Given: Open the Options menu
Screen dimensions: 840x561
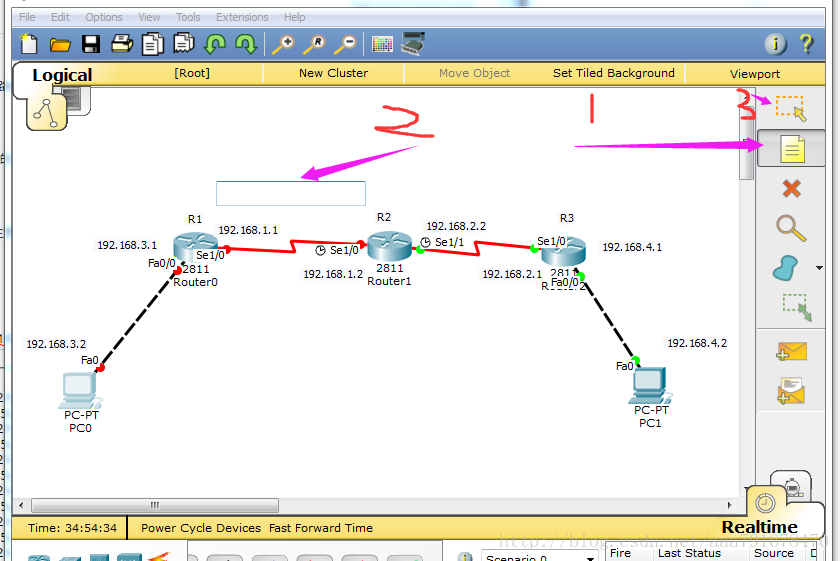Looking at the screenshot, I should coord(103,17).
